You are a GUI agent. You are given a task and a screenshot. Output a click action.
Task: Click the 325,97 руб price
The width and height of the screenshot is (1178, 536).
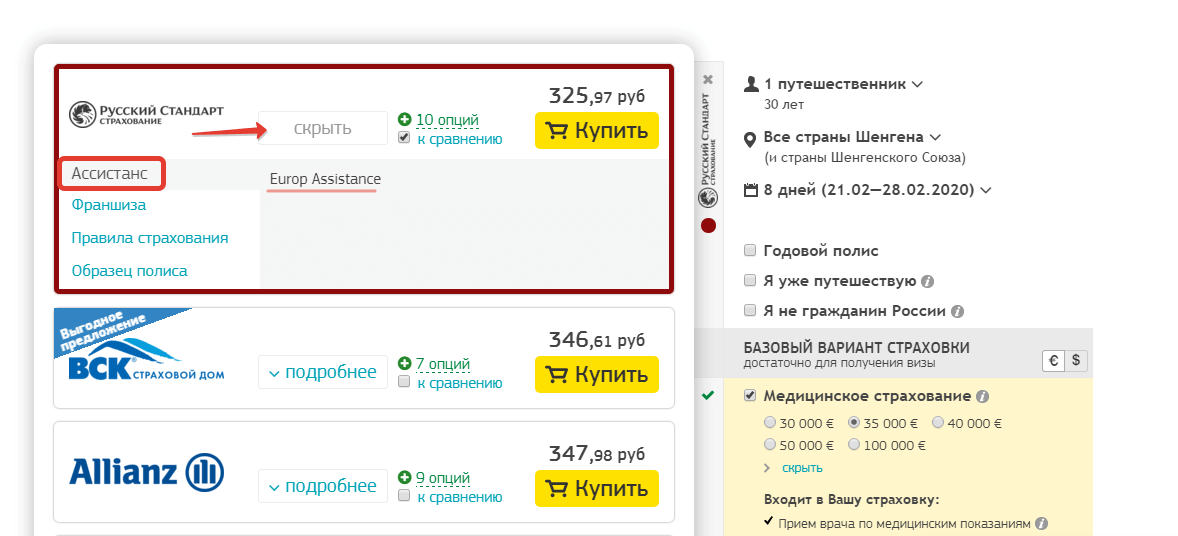pyautogui.click(x=597, y=96)
